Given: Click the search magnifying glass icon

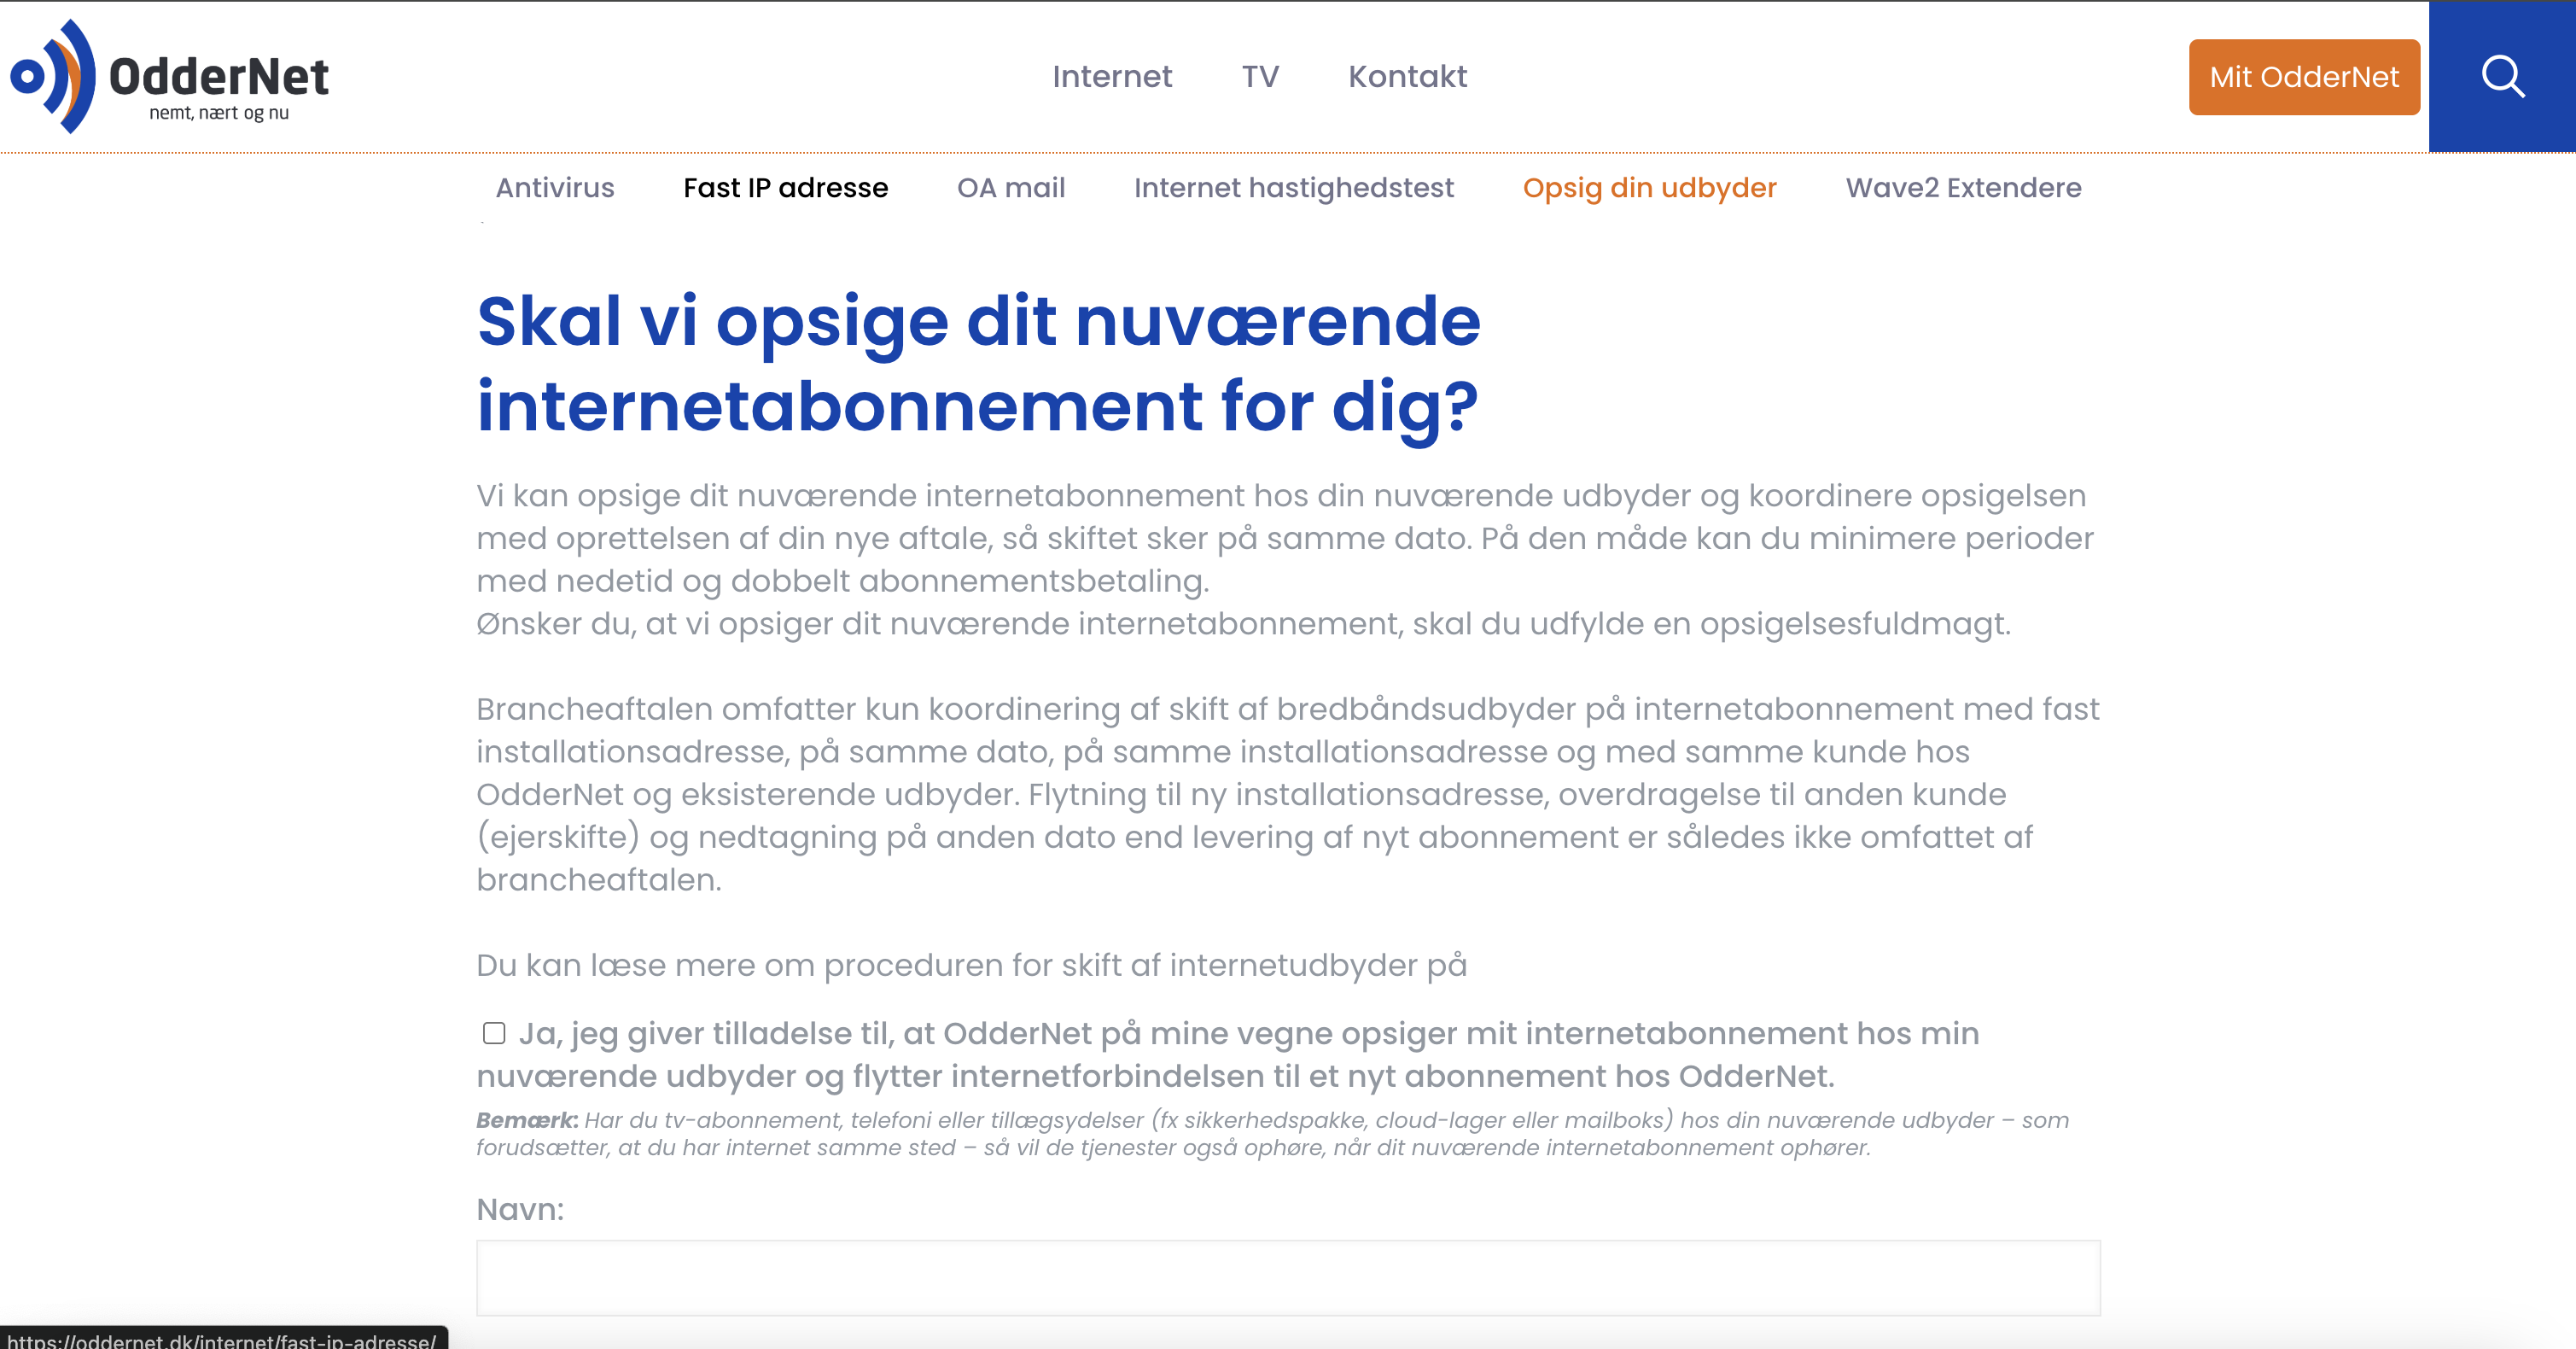Looking at the screenshot, I should pyautogui.click(x=2504, y=77).
